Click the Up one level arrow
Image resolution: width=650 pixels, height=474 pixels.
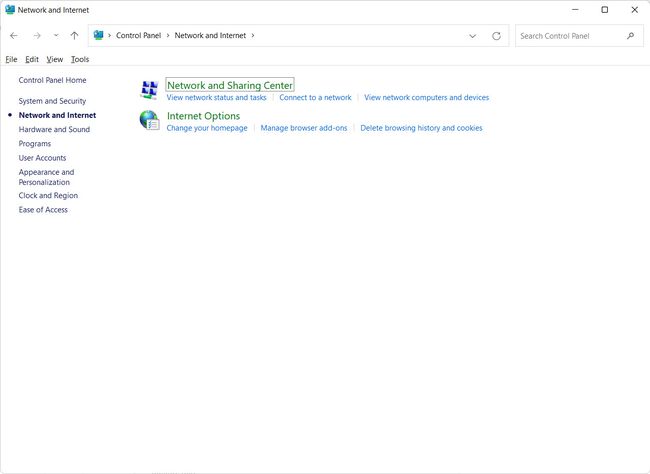[x=74, y=35]
